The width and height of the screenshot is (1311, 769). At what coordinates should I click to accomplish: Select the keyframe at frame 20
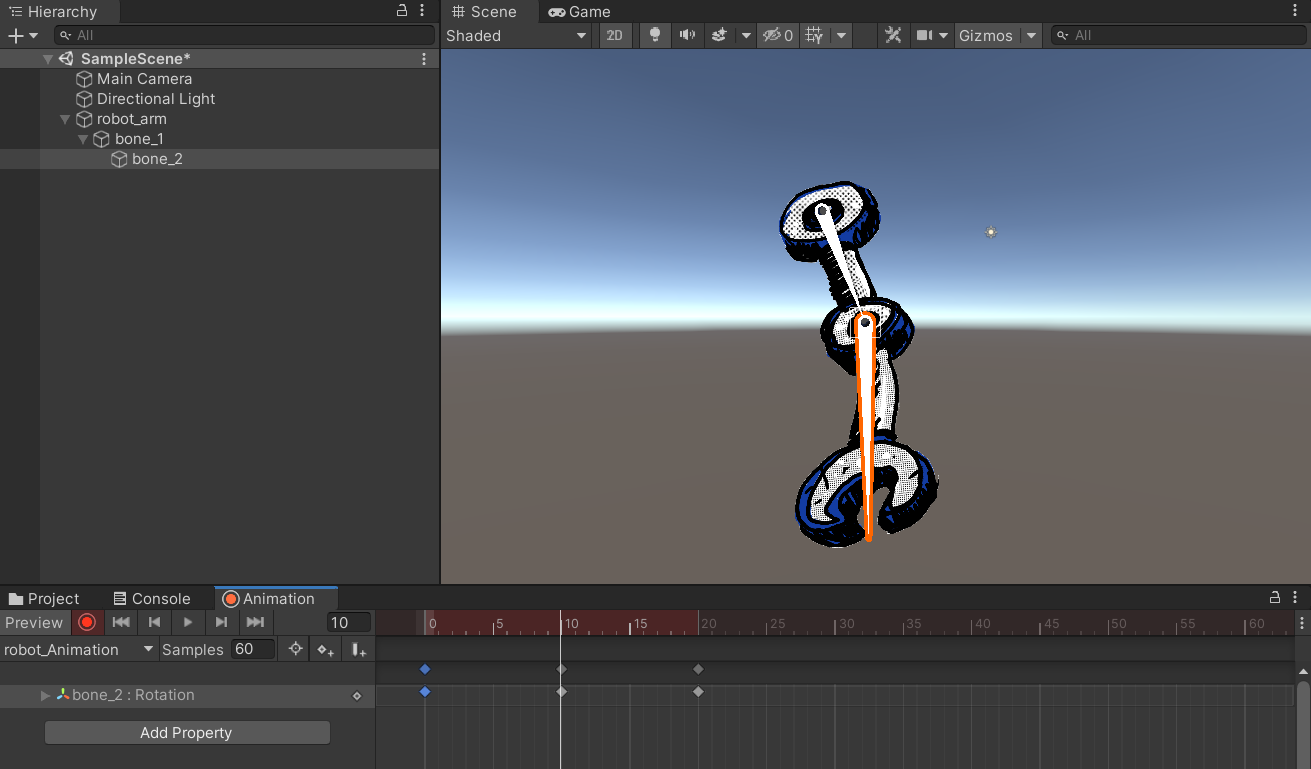(x=698, y=692)
